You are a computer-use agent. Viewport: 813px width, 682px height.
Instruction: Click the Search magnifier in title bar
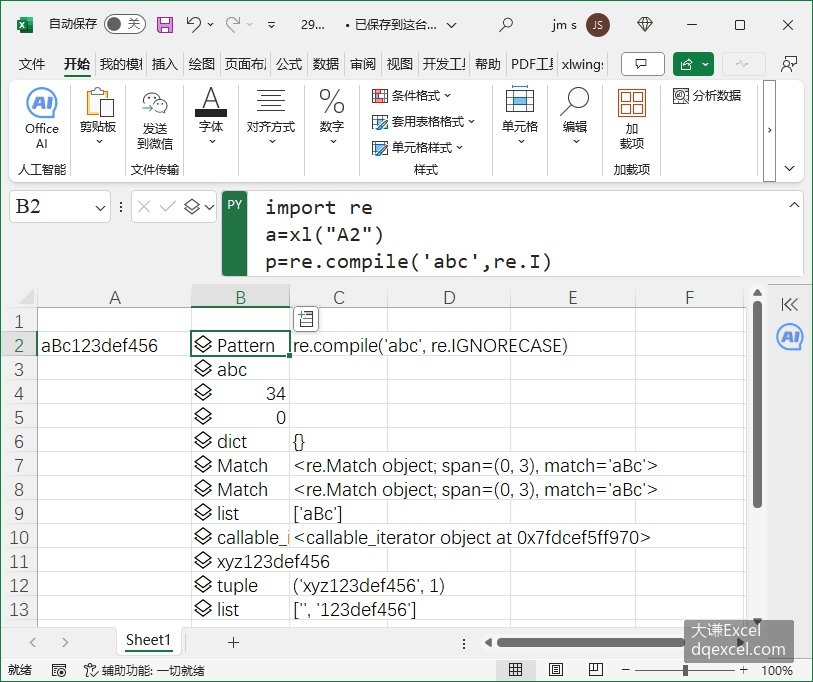click(x=506, y=24)
